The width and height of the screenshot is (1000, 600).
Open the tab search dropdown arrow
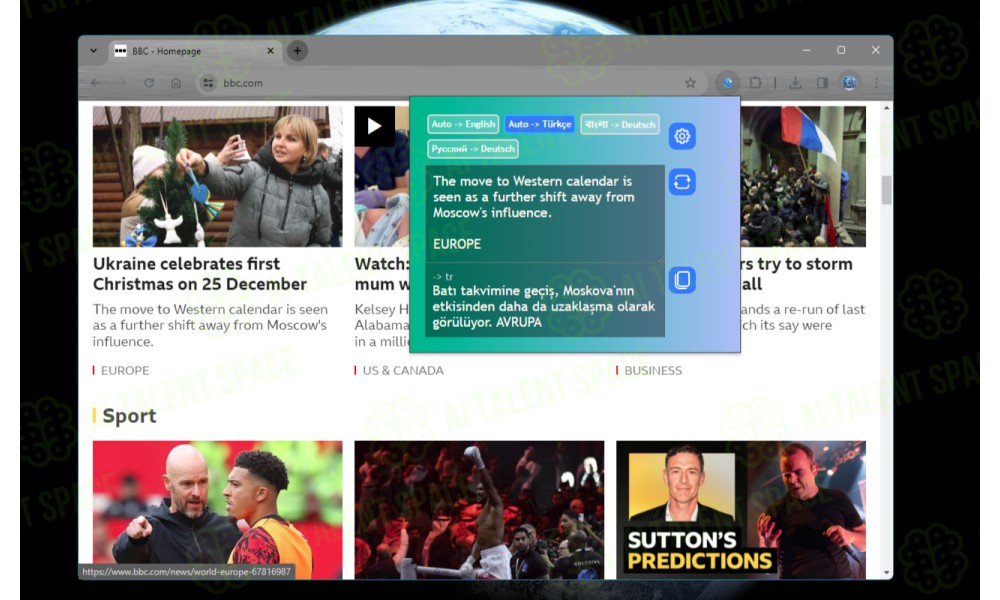click(94, 50)
